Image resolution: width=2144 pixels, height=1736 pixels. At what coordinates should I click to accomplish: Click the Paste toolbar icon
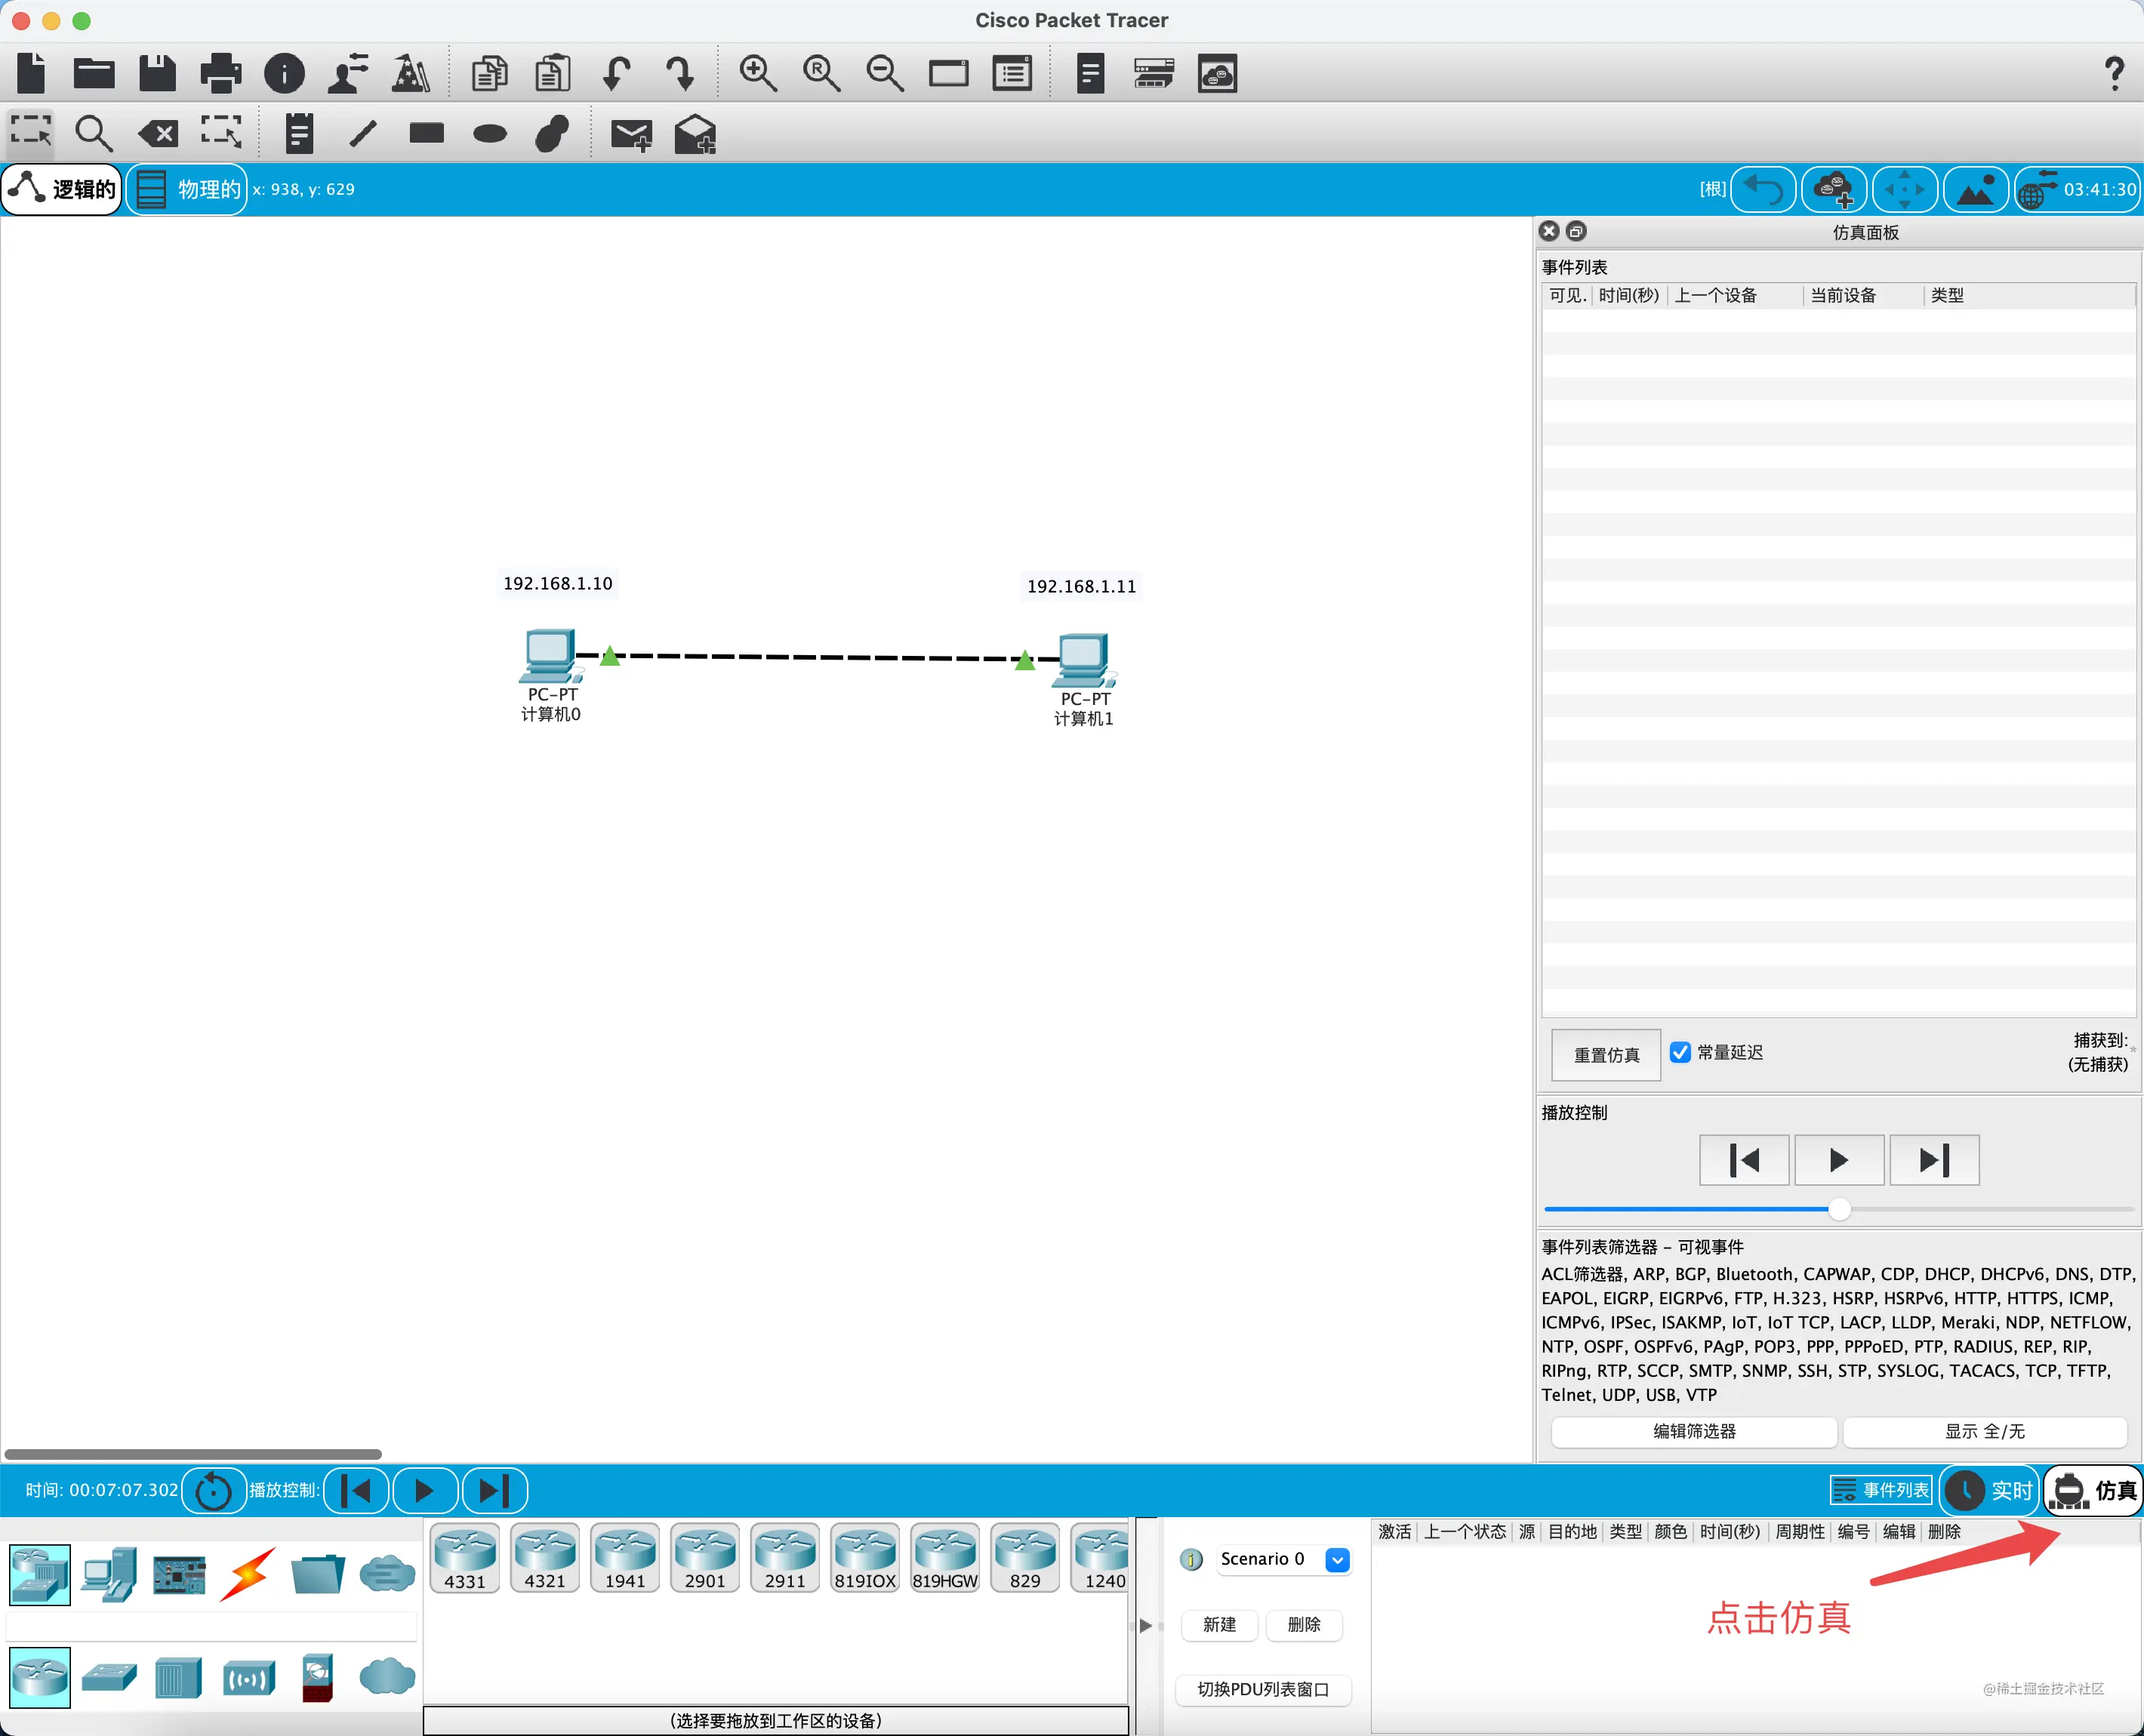coord(553,73)
